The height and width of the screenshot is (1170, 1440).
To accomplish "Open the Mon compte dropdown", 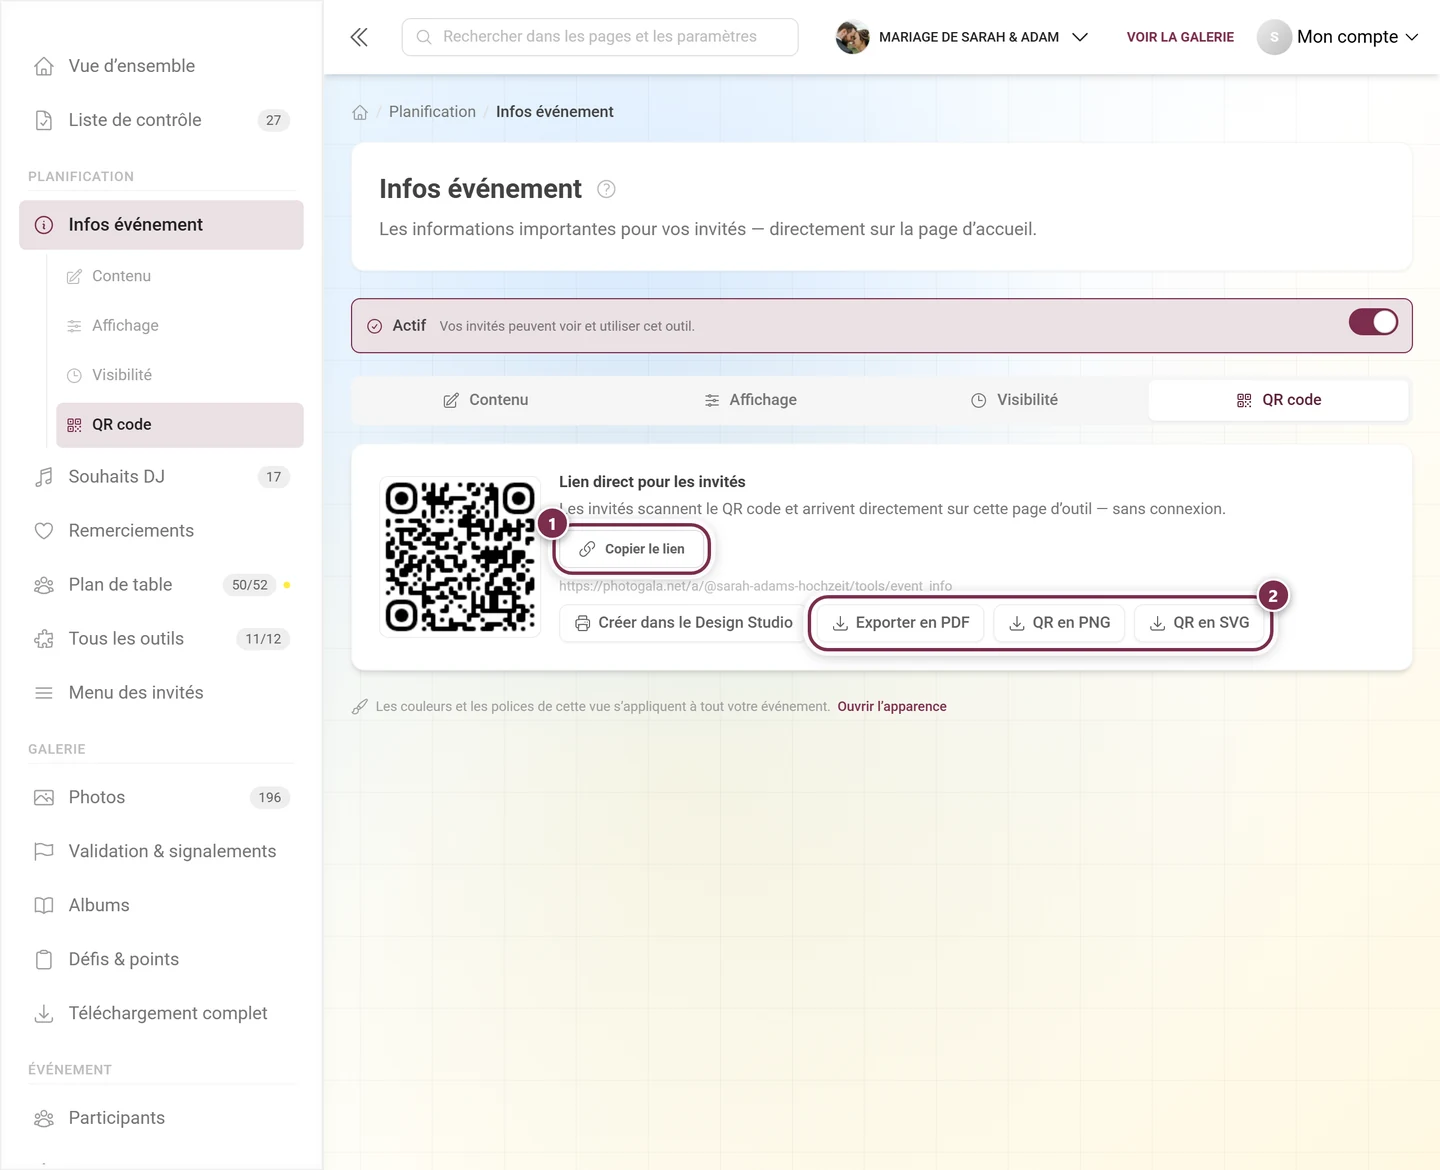I will click(x=1338, y=37).
